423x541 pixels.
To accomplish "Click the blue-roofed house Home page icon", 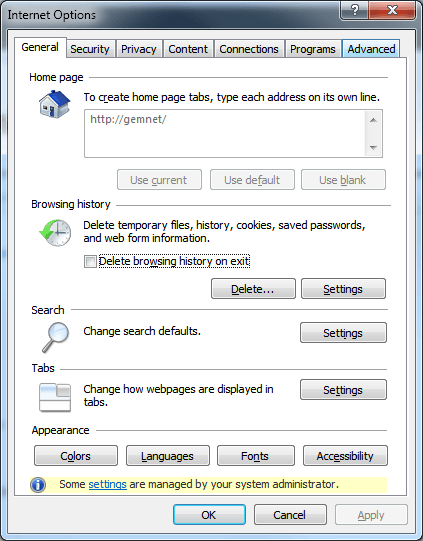I will (55, 104).
